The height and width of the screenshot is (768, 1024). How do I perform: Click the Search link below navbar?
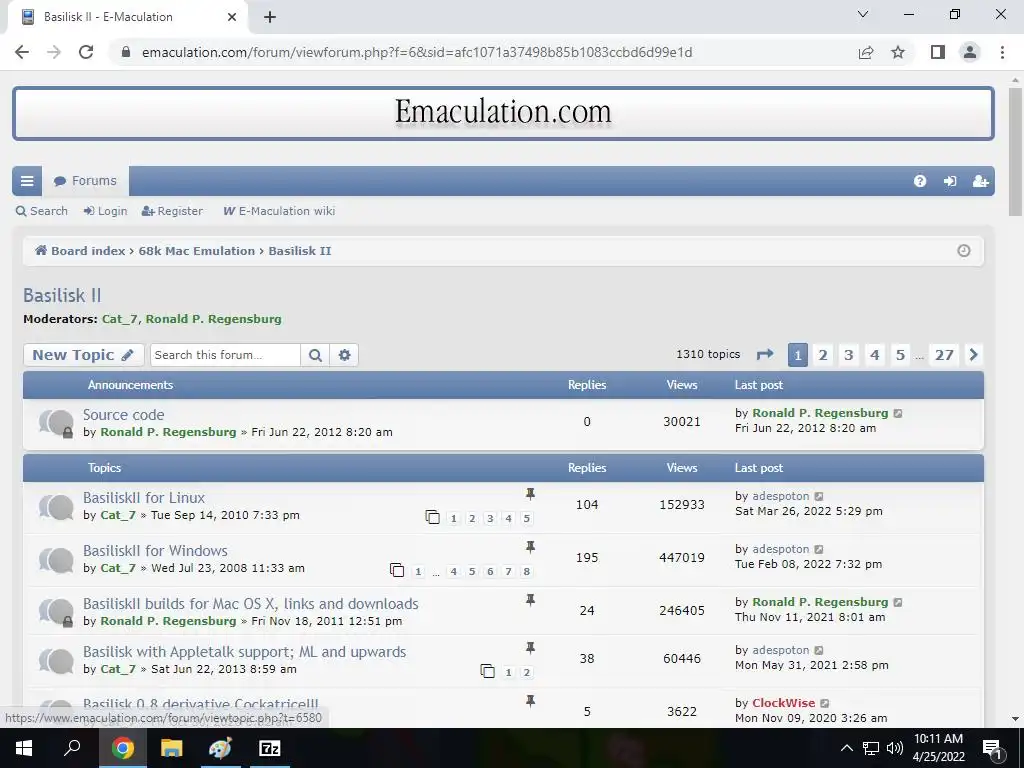tap(42, 211)
